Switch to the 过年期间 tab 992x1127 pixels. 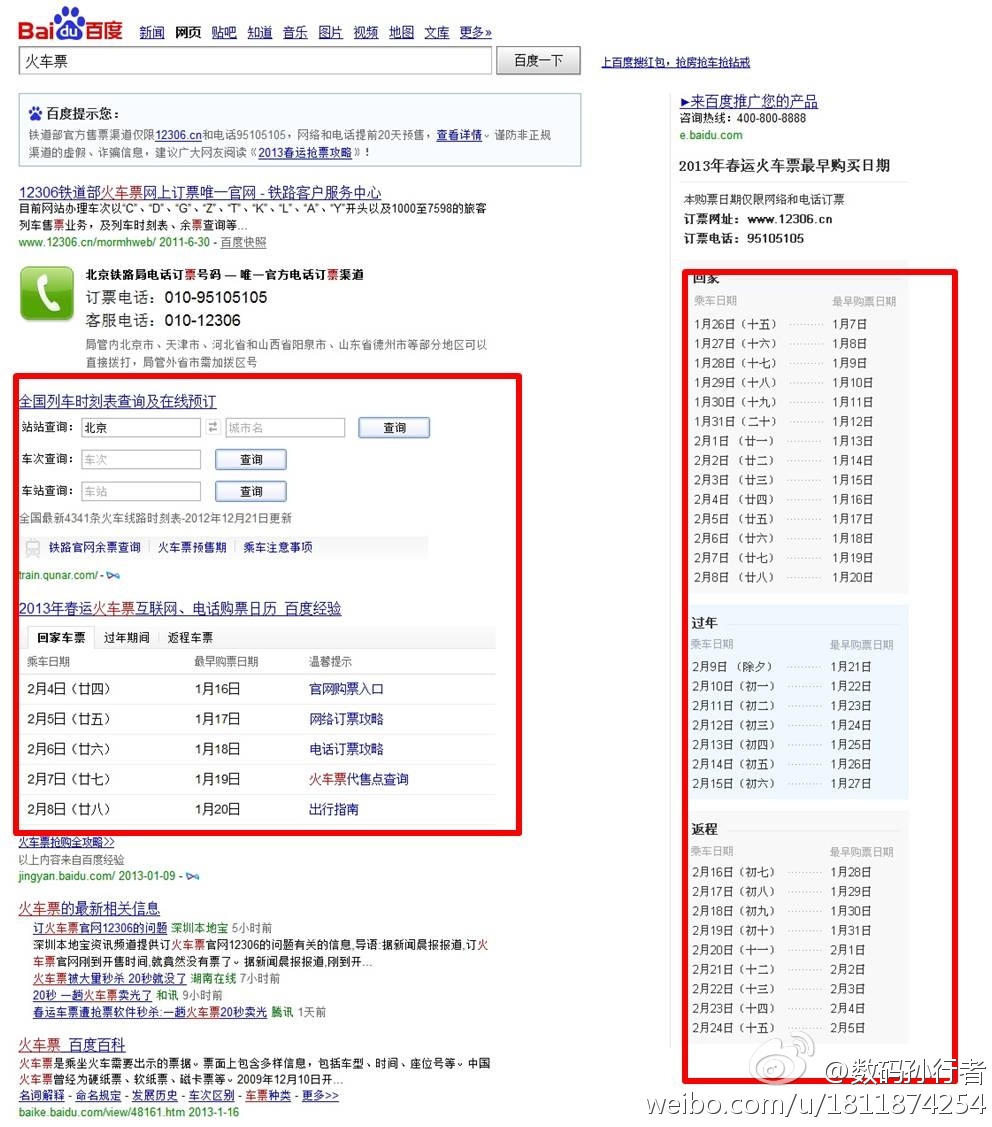pos(127,638)
